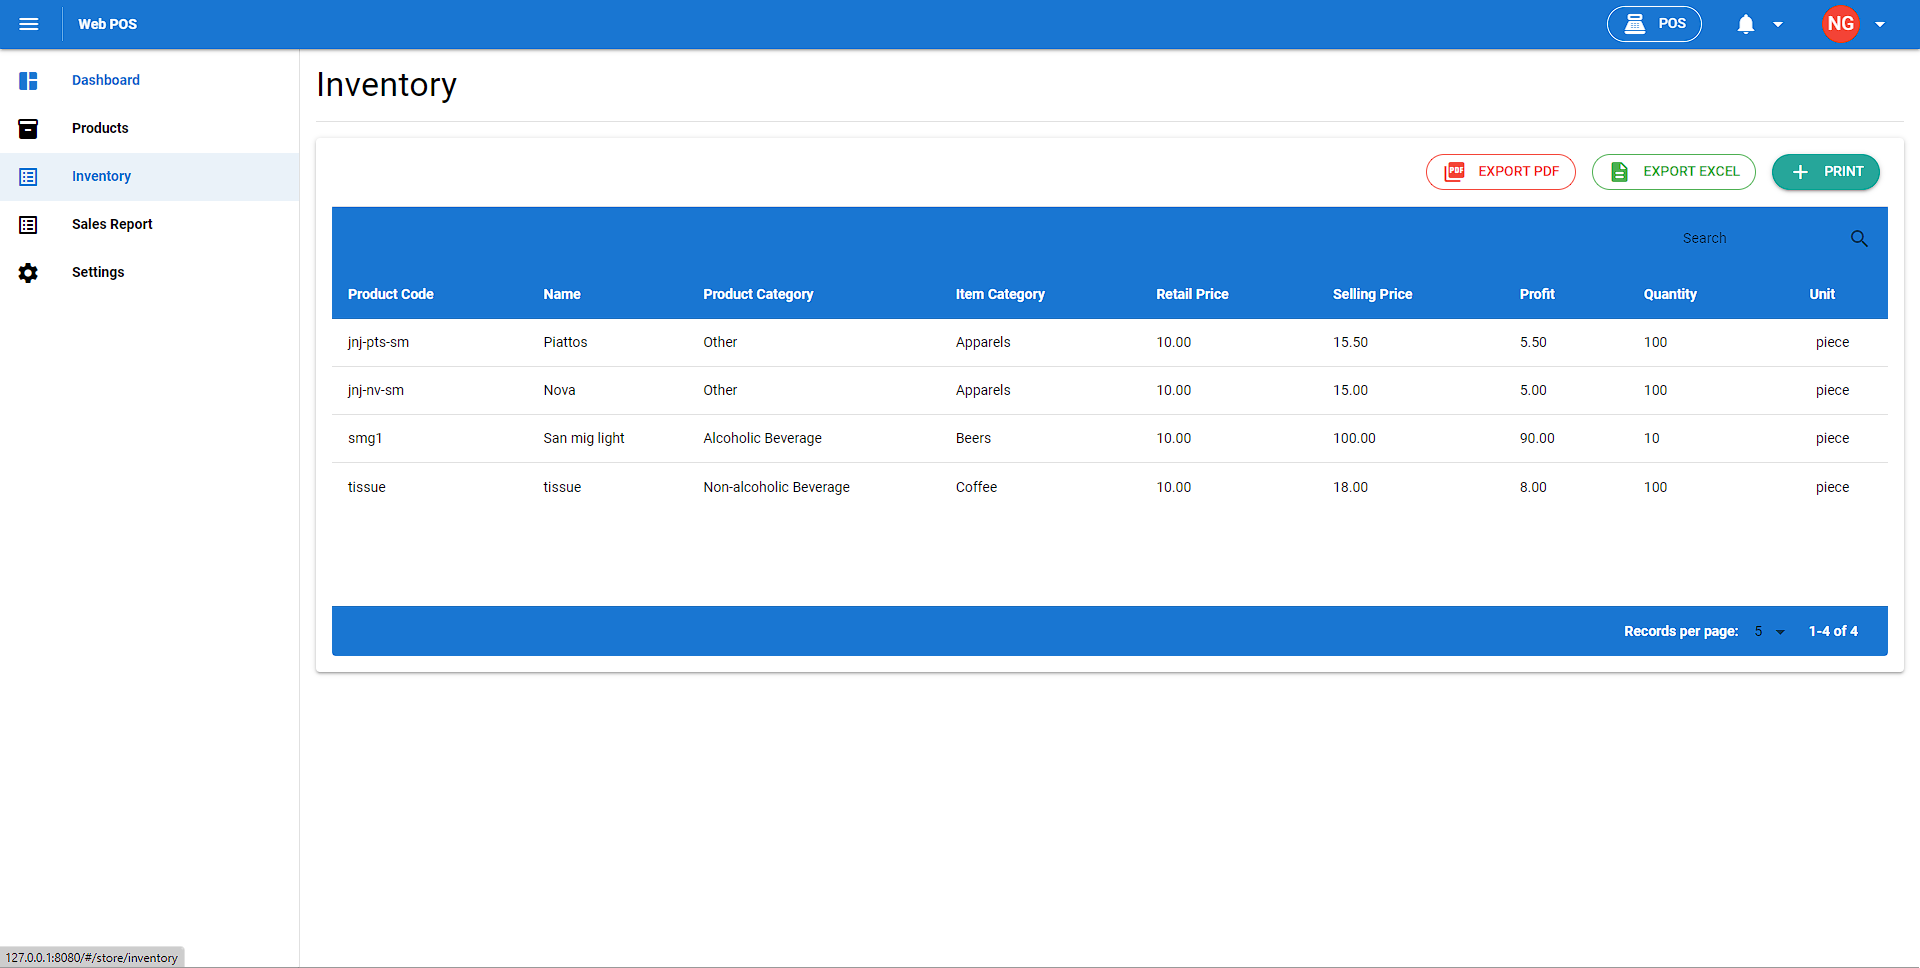
Task: Select the San mig light row
Action: pos(584,439)
